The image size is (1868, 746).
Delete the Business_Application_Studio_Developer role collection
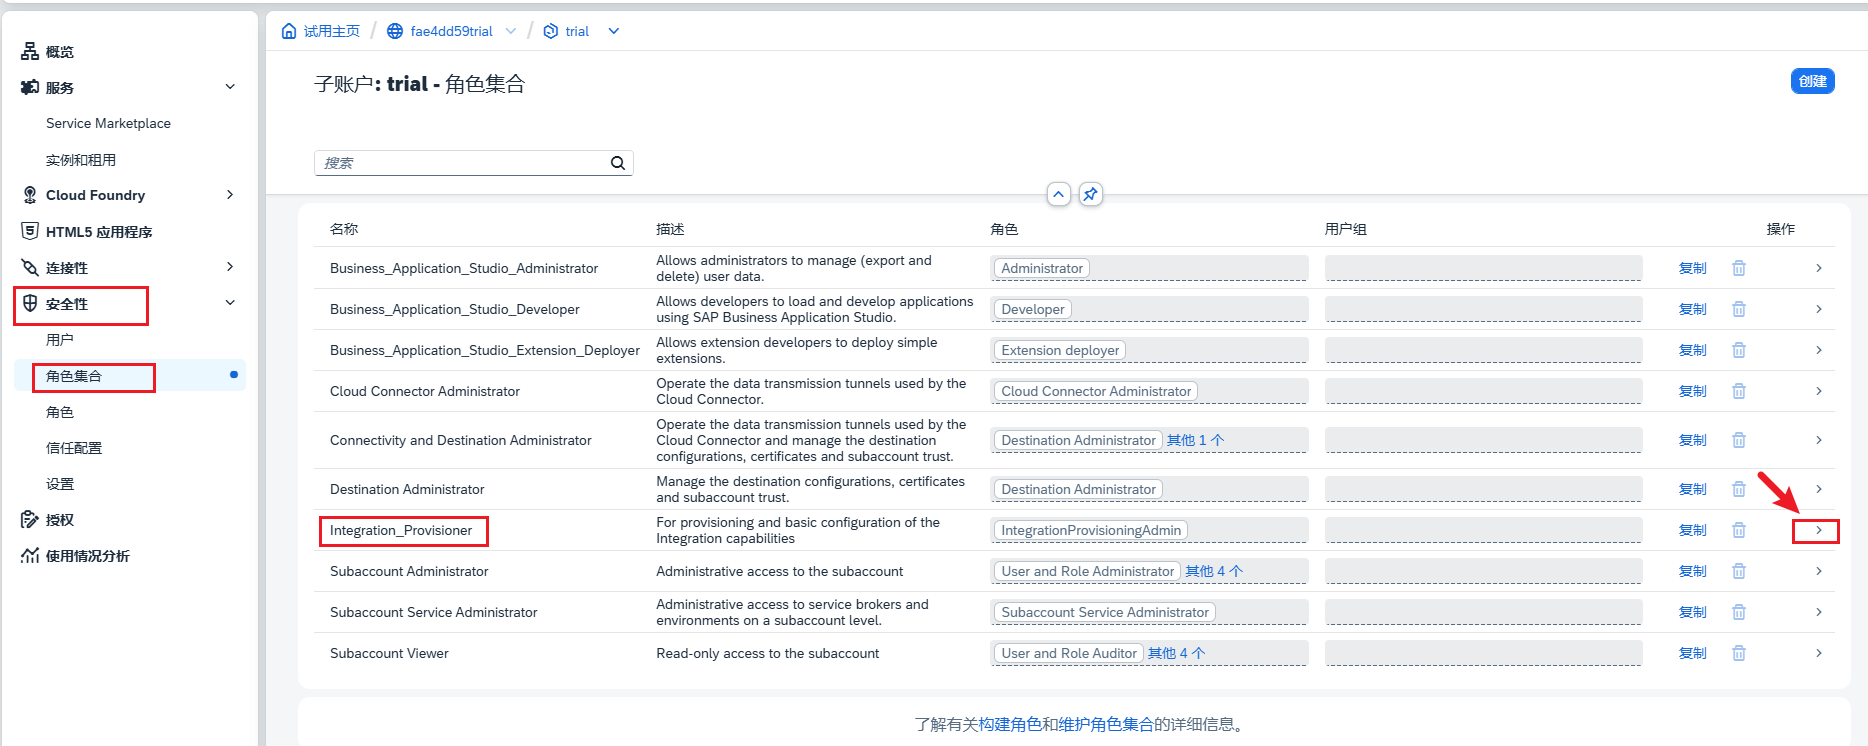[1739, 309]
